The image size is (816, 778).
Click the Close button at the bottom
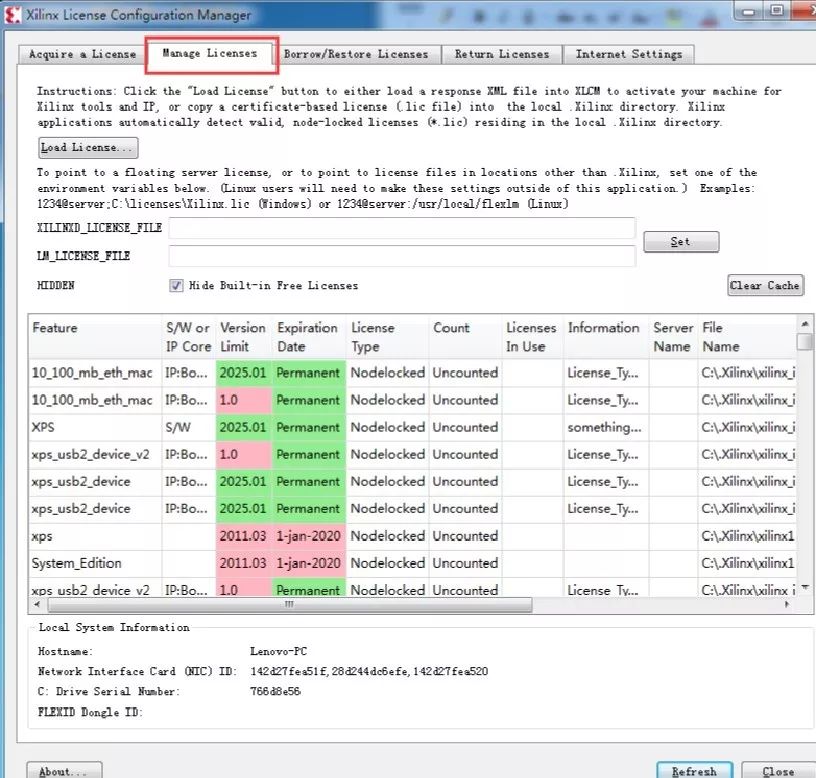(x=778, y=771)
